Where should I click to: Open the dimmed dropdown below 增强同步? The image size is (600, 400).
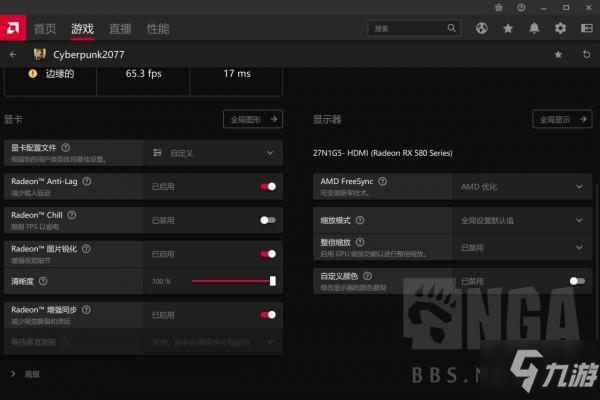(x=213, y=342)
